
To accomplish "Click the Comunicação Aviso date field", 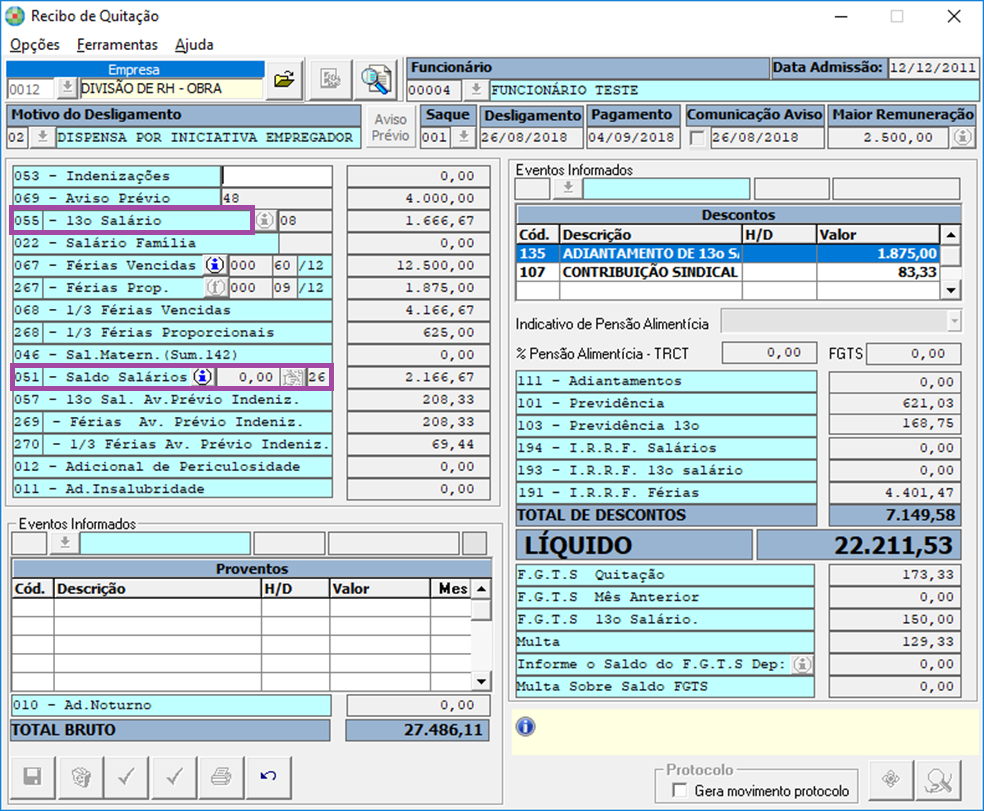I will tap(767, 137).
